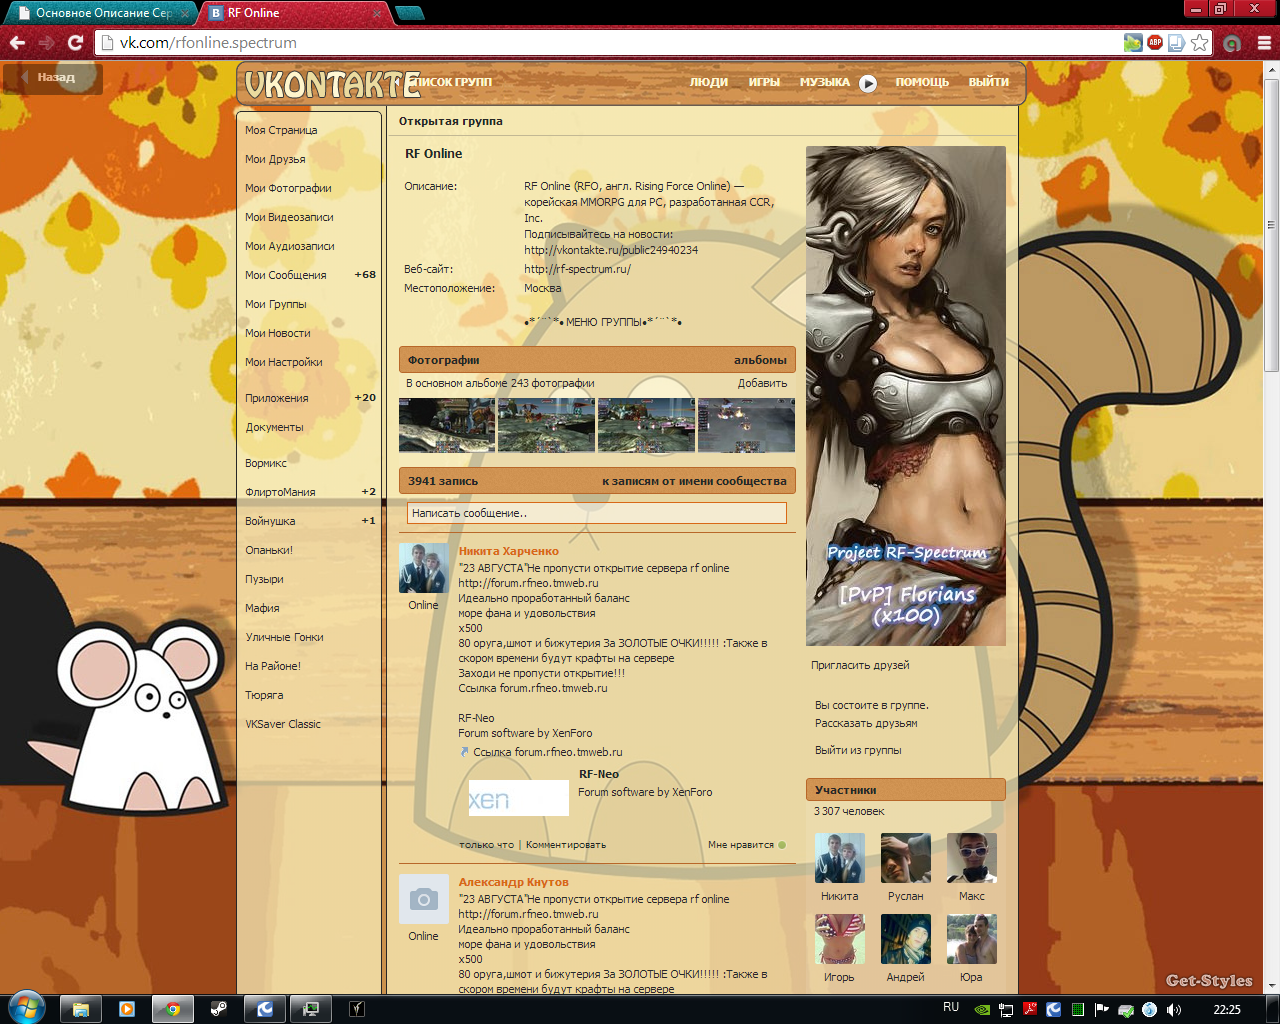Go to Моя Страница in sidebar
1280x1024 pixels.
tap(281, 130)
